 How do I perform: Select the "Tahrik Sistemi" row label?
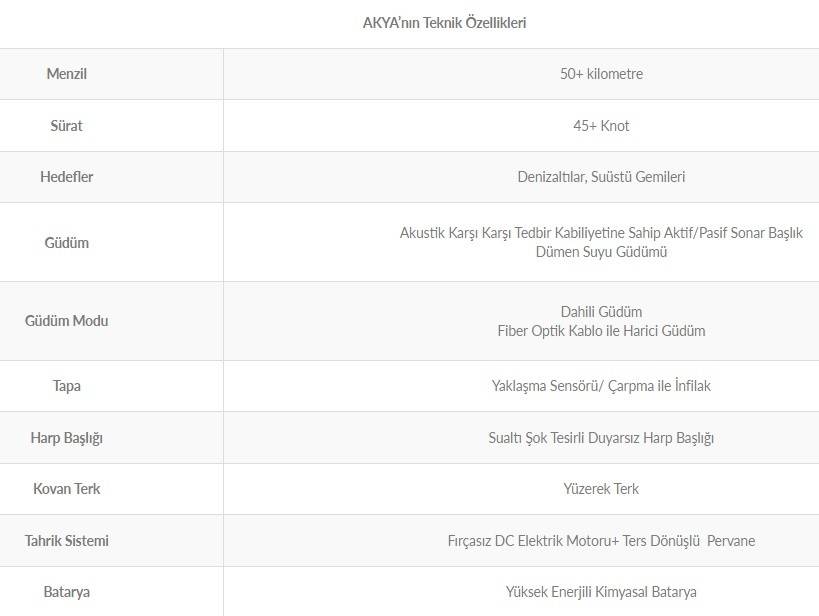tap(67, 541)
